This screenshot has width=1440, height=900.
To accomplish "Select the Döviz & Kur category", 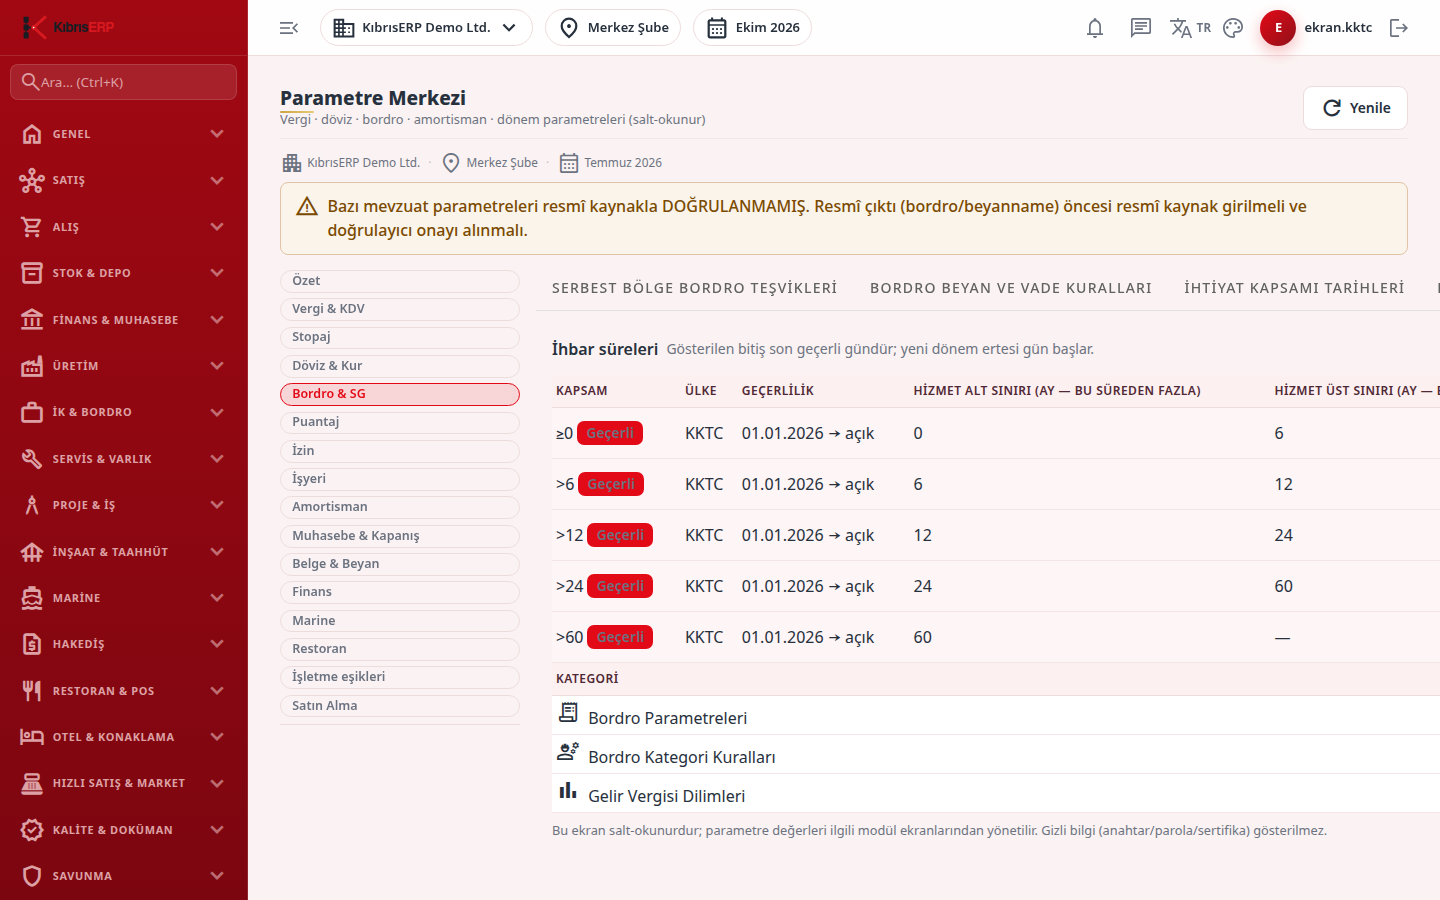I will click(400, 366).
